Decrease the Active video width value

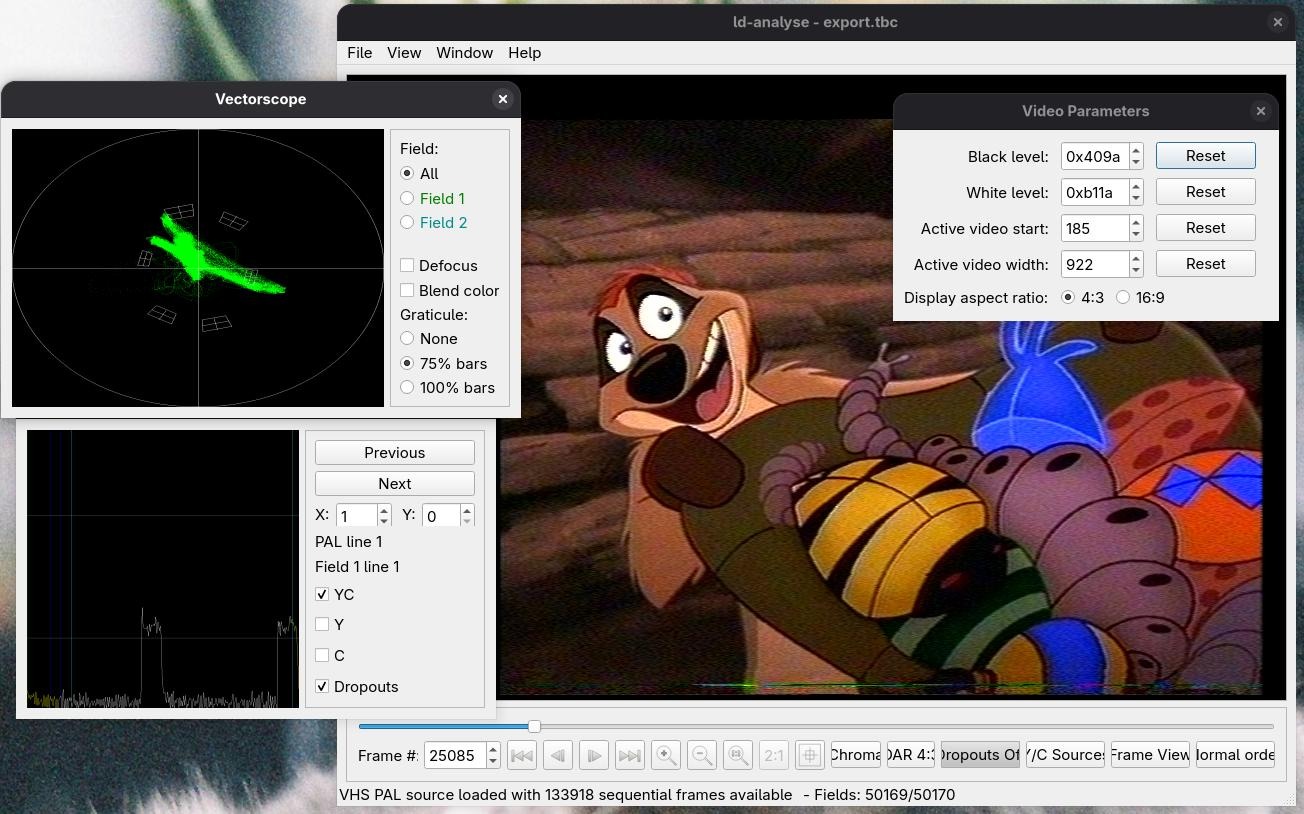click(x=1136, y=270)
